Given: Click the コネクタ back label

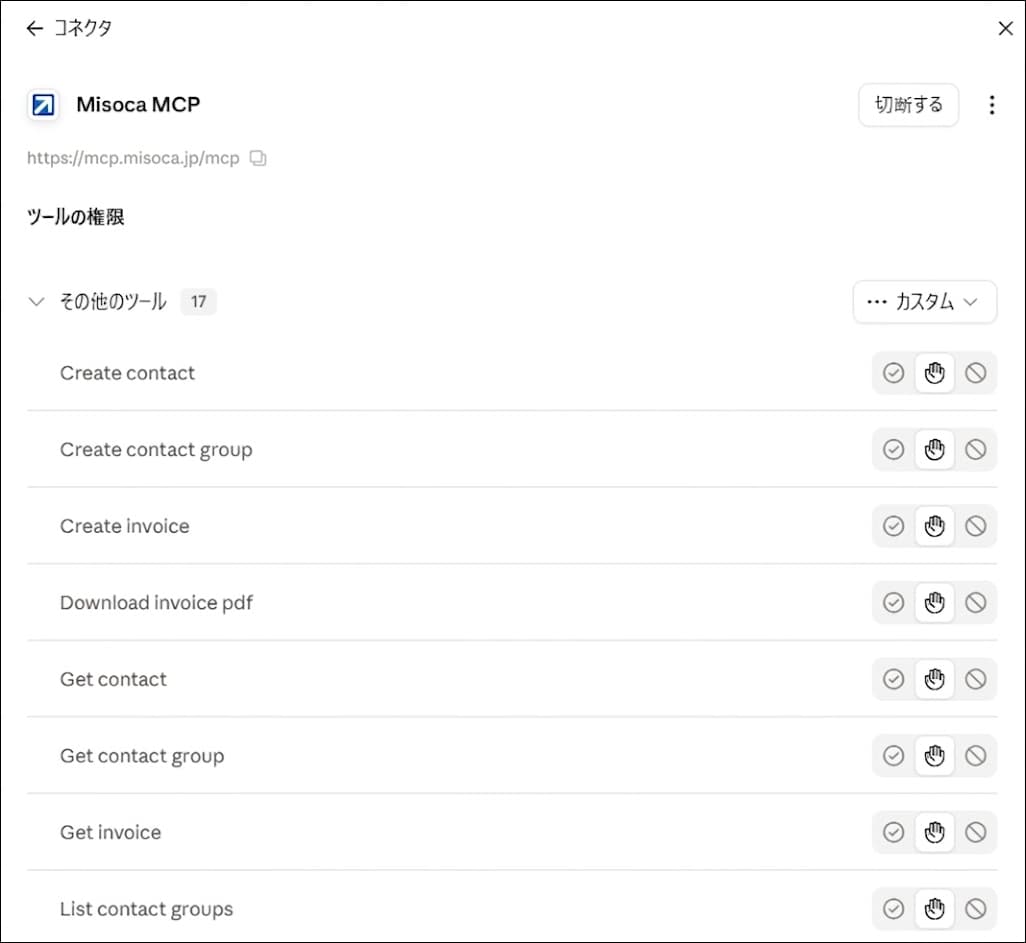Looking at the screenshot, I should [83, 28].
